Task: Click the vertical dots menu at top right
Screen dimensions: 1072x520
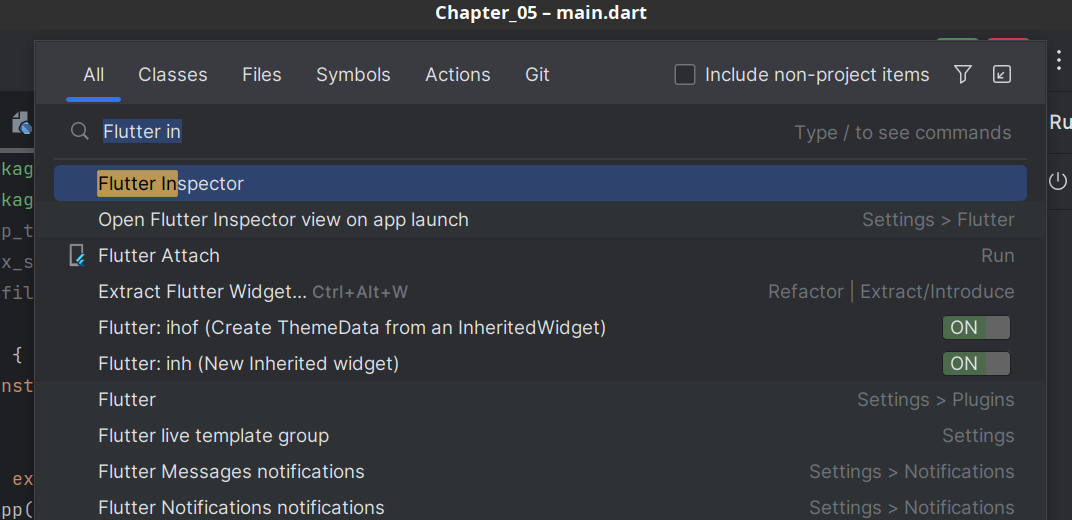Action: pyautogui.click(x=1058, y=59)
